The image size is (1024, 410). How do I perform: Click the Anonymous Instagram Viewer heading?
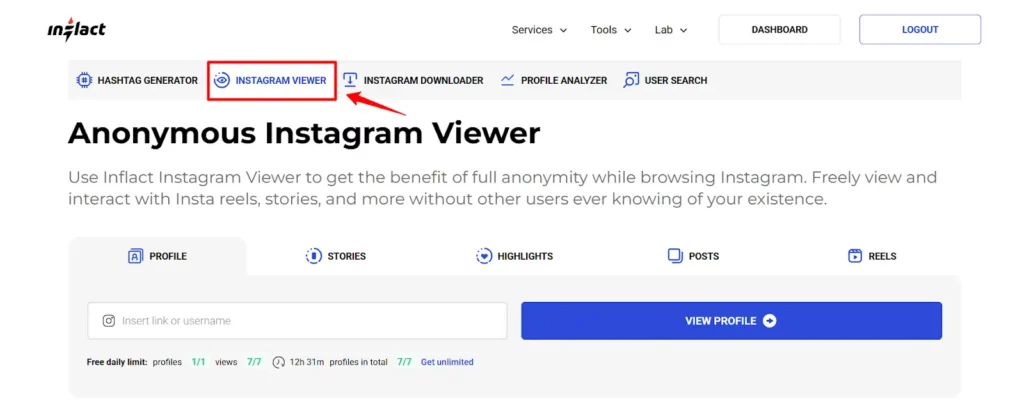pyautogui.click(x=304, y=133)
